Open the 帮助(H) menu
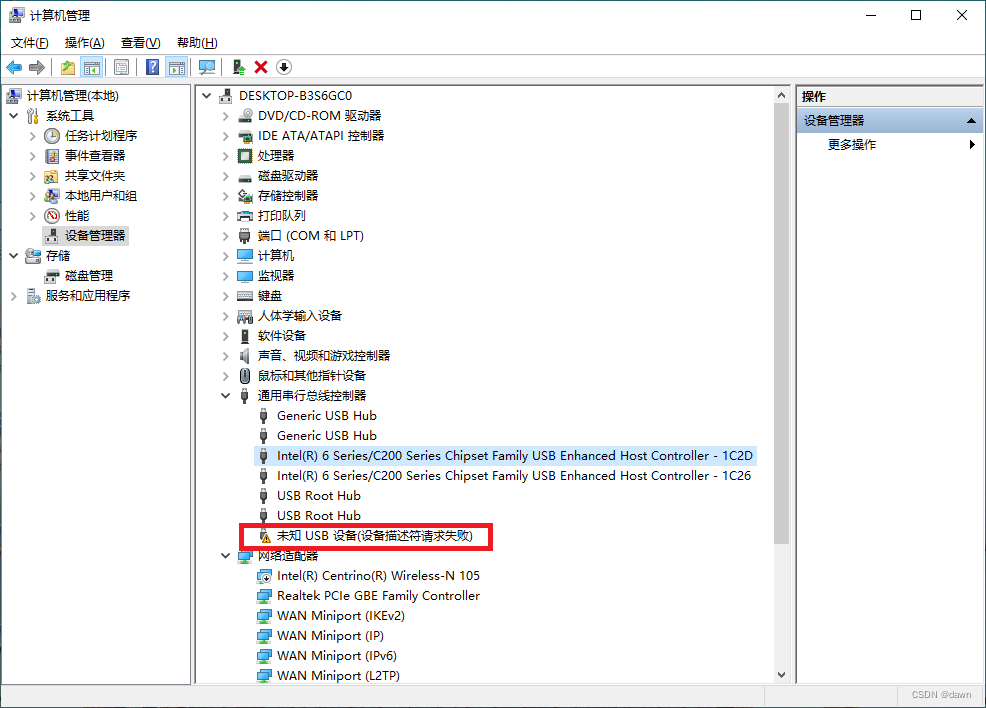The width and height of the screenshot is (986, 708). 197,43
